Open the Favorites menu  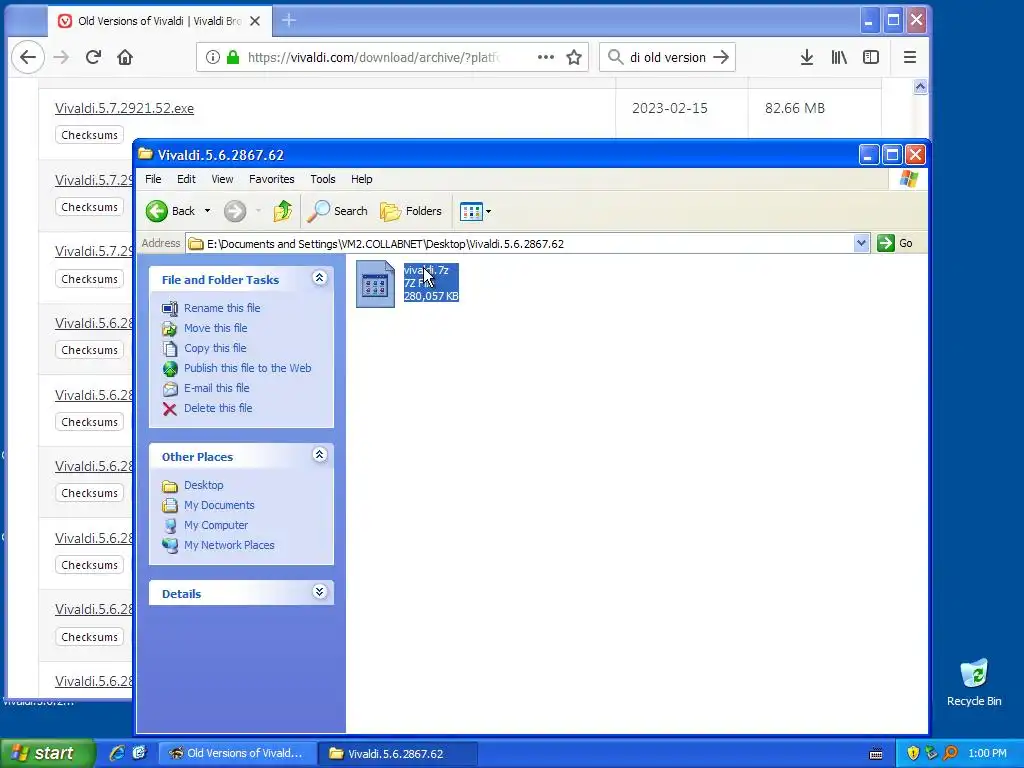point(272,179)
